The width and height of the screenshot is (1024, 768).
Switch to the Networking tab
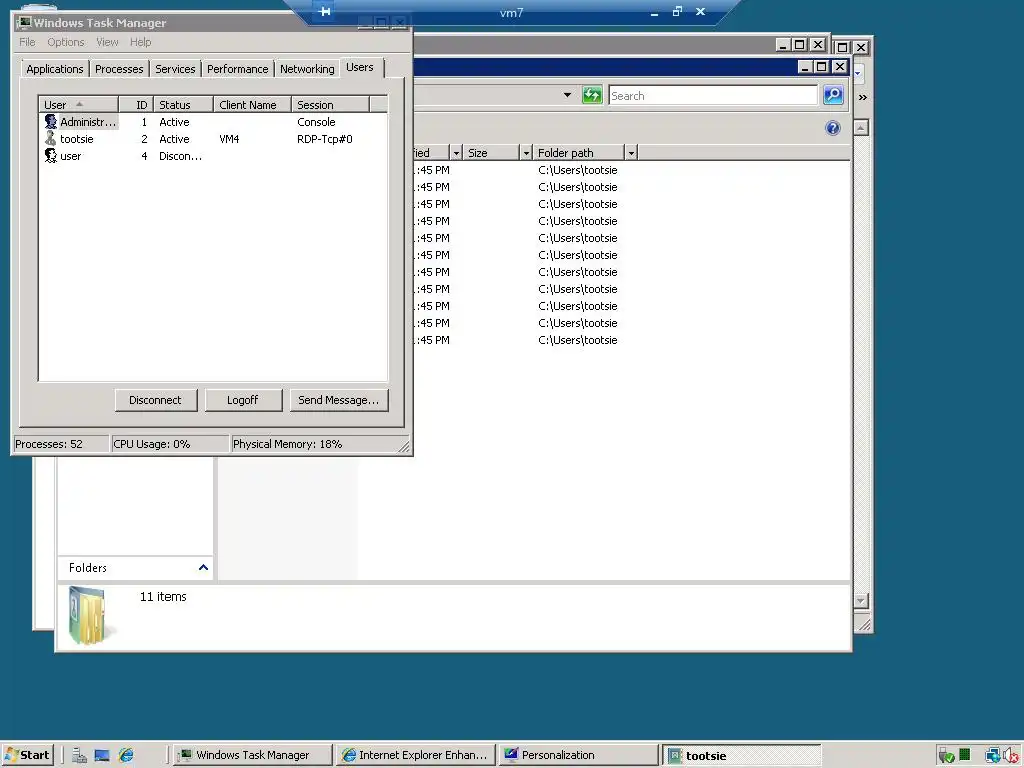(x=307, y=69)
